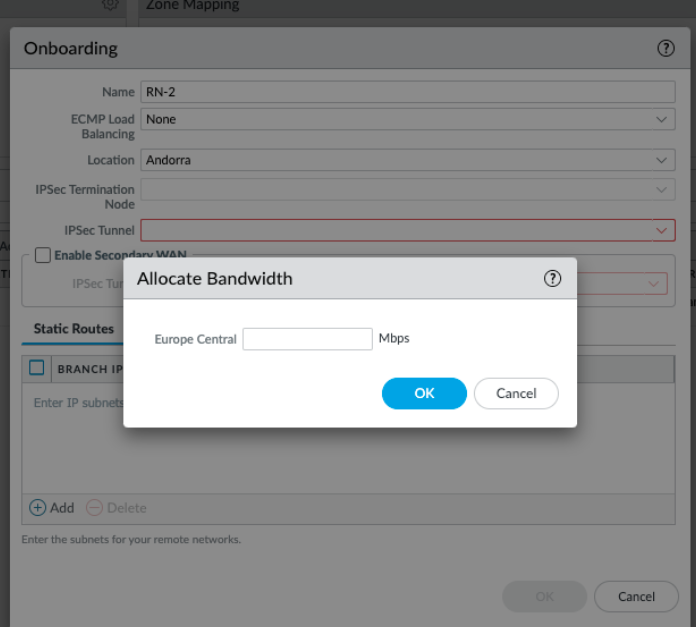This screenshot has width=696, height=627.
Task: Focus the Europe Central Mbps input field
Action: [308, 339]
